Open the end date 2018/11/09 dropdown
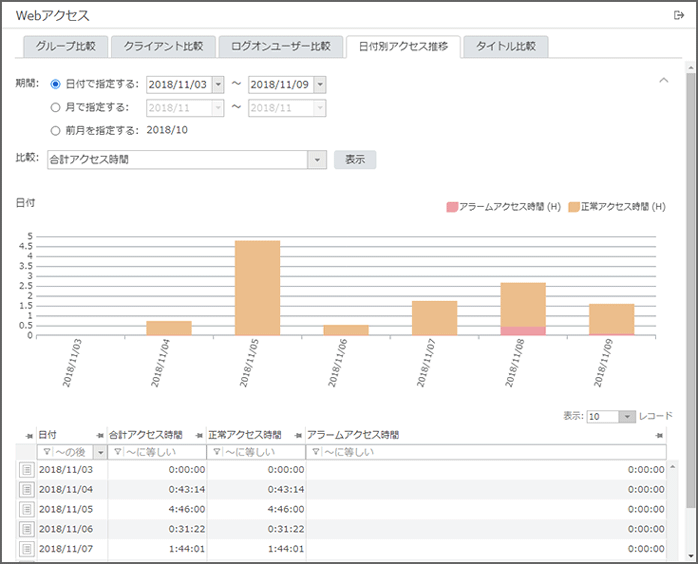 tap(319, 84)
